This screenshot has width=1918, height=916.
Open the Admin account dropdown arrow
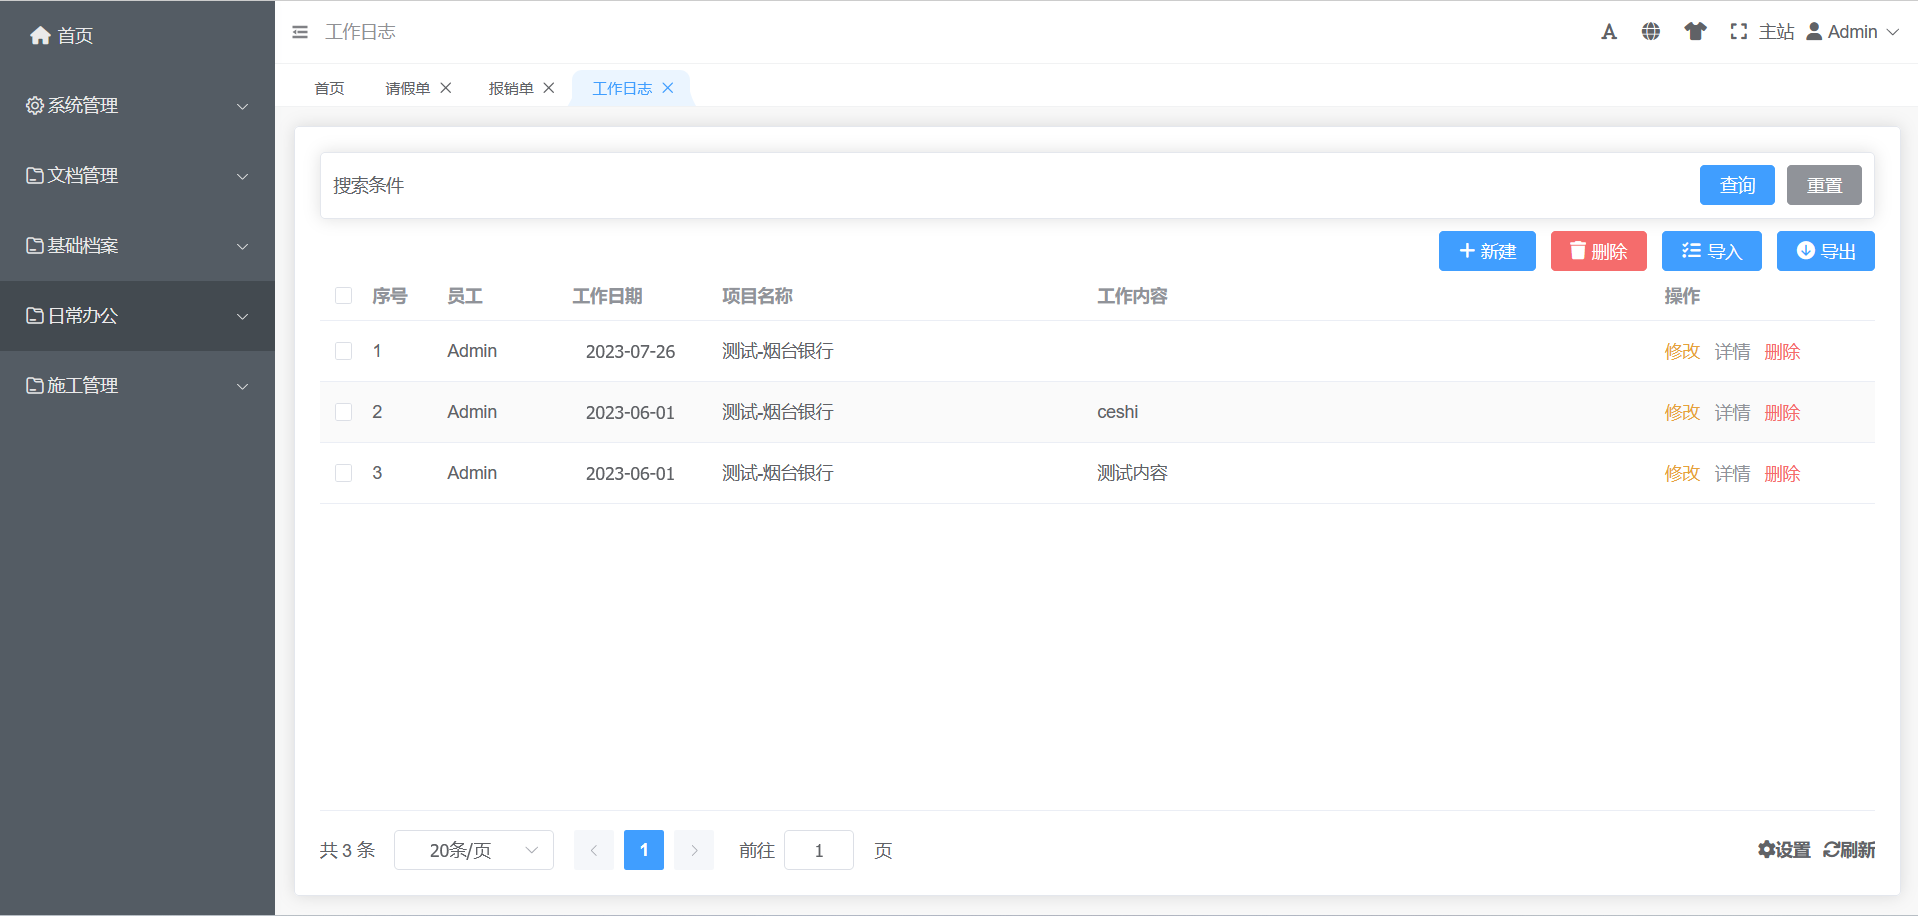(x=1892, y=32)
